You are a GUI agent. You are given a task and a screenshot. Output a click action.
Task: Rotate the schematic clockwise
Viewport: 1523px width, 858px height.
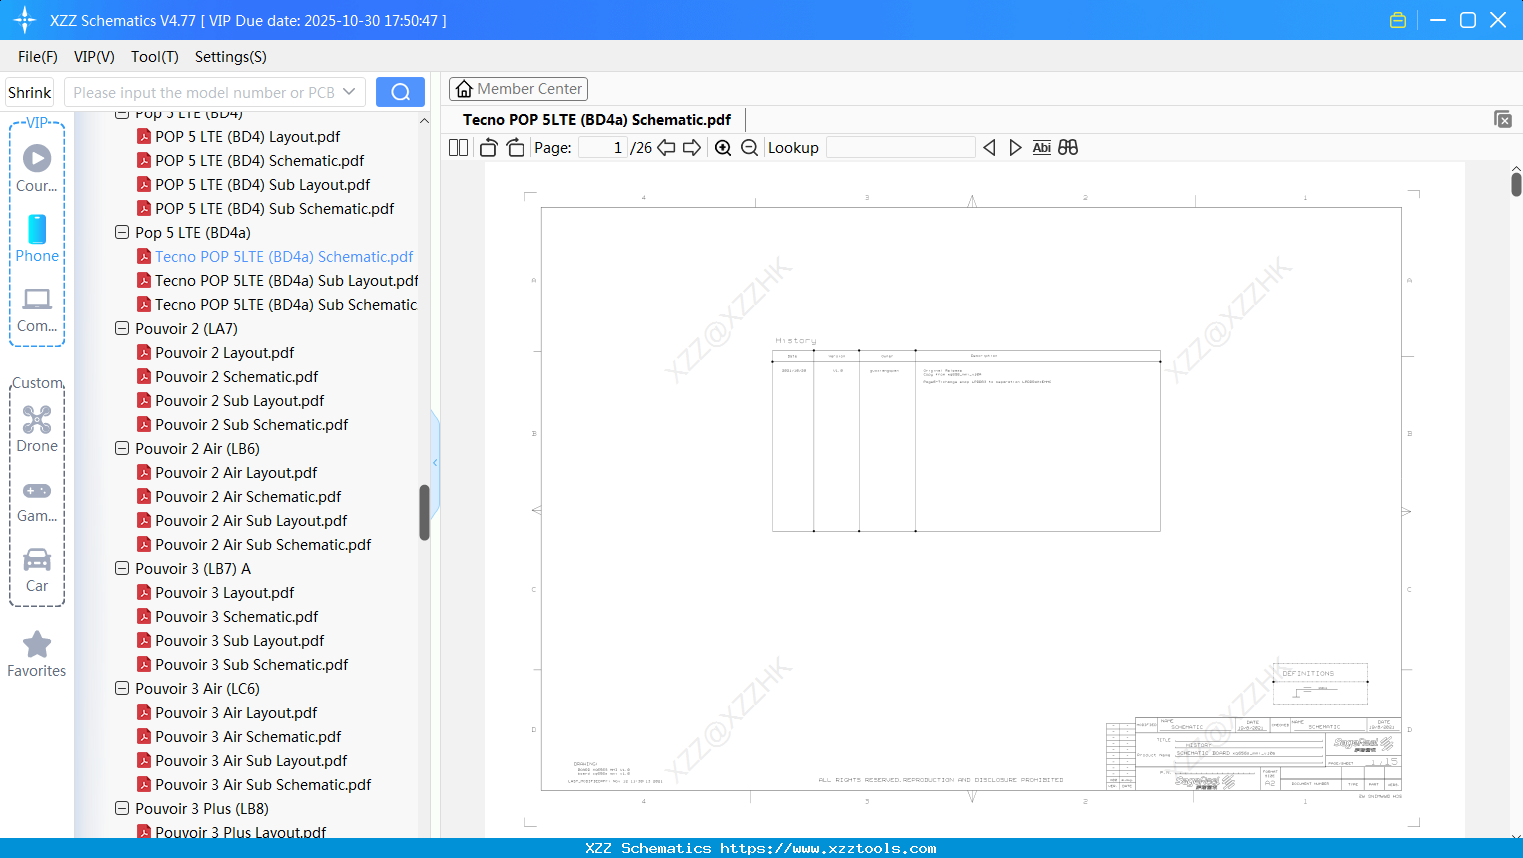point(515,147)
